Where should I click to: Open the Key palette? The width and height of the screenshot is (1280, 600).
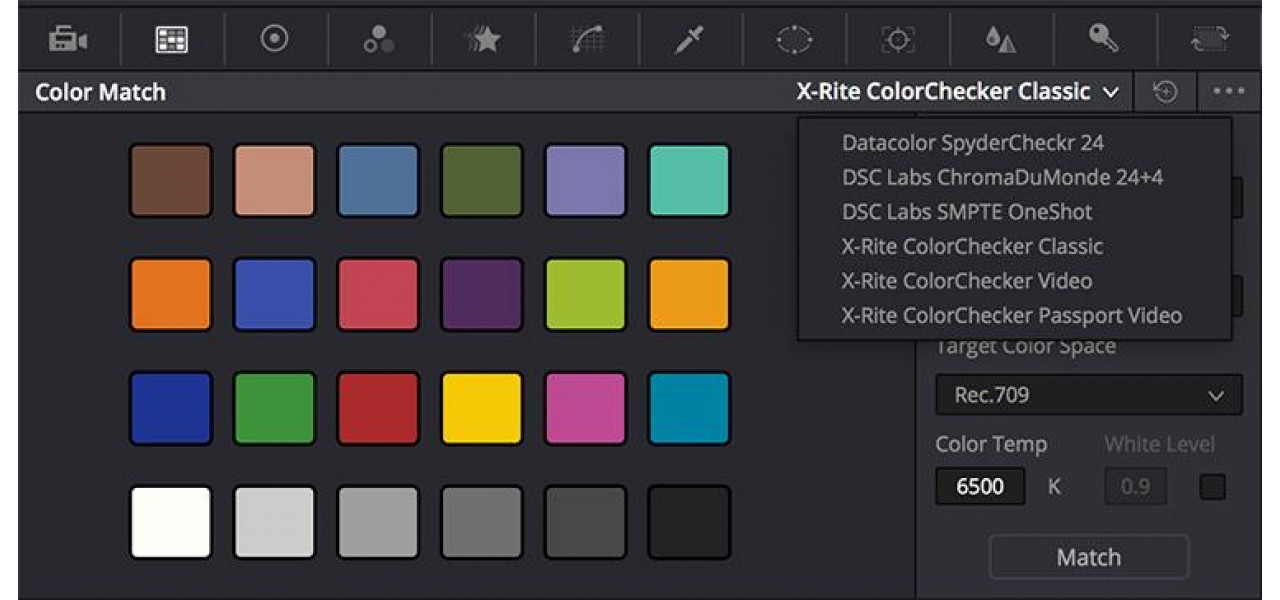[1103, 39]
